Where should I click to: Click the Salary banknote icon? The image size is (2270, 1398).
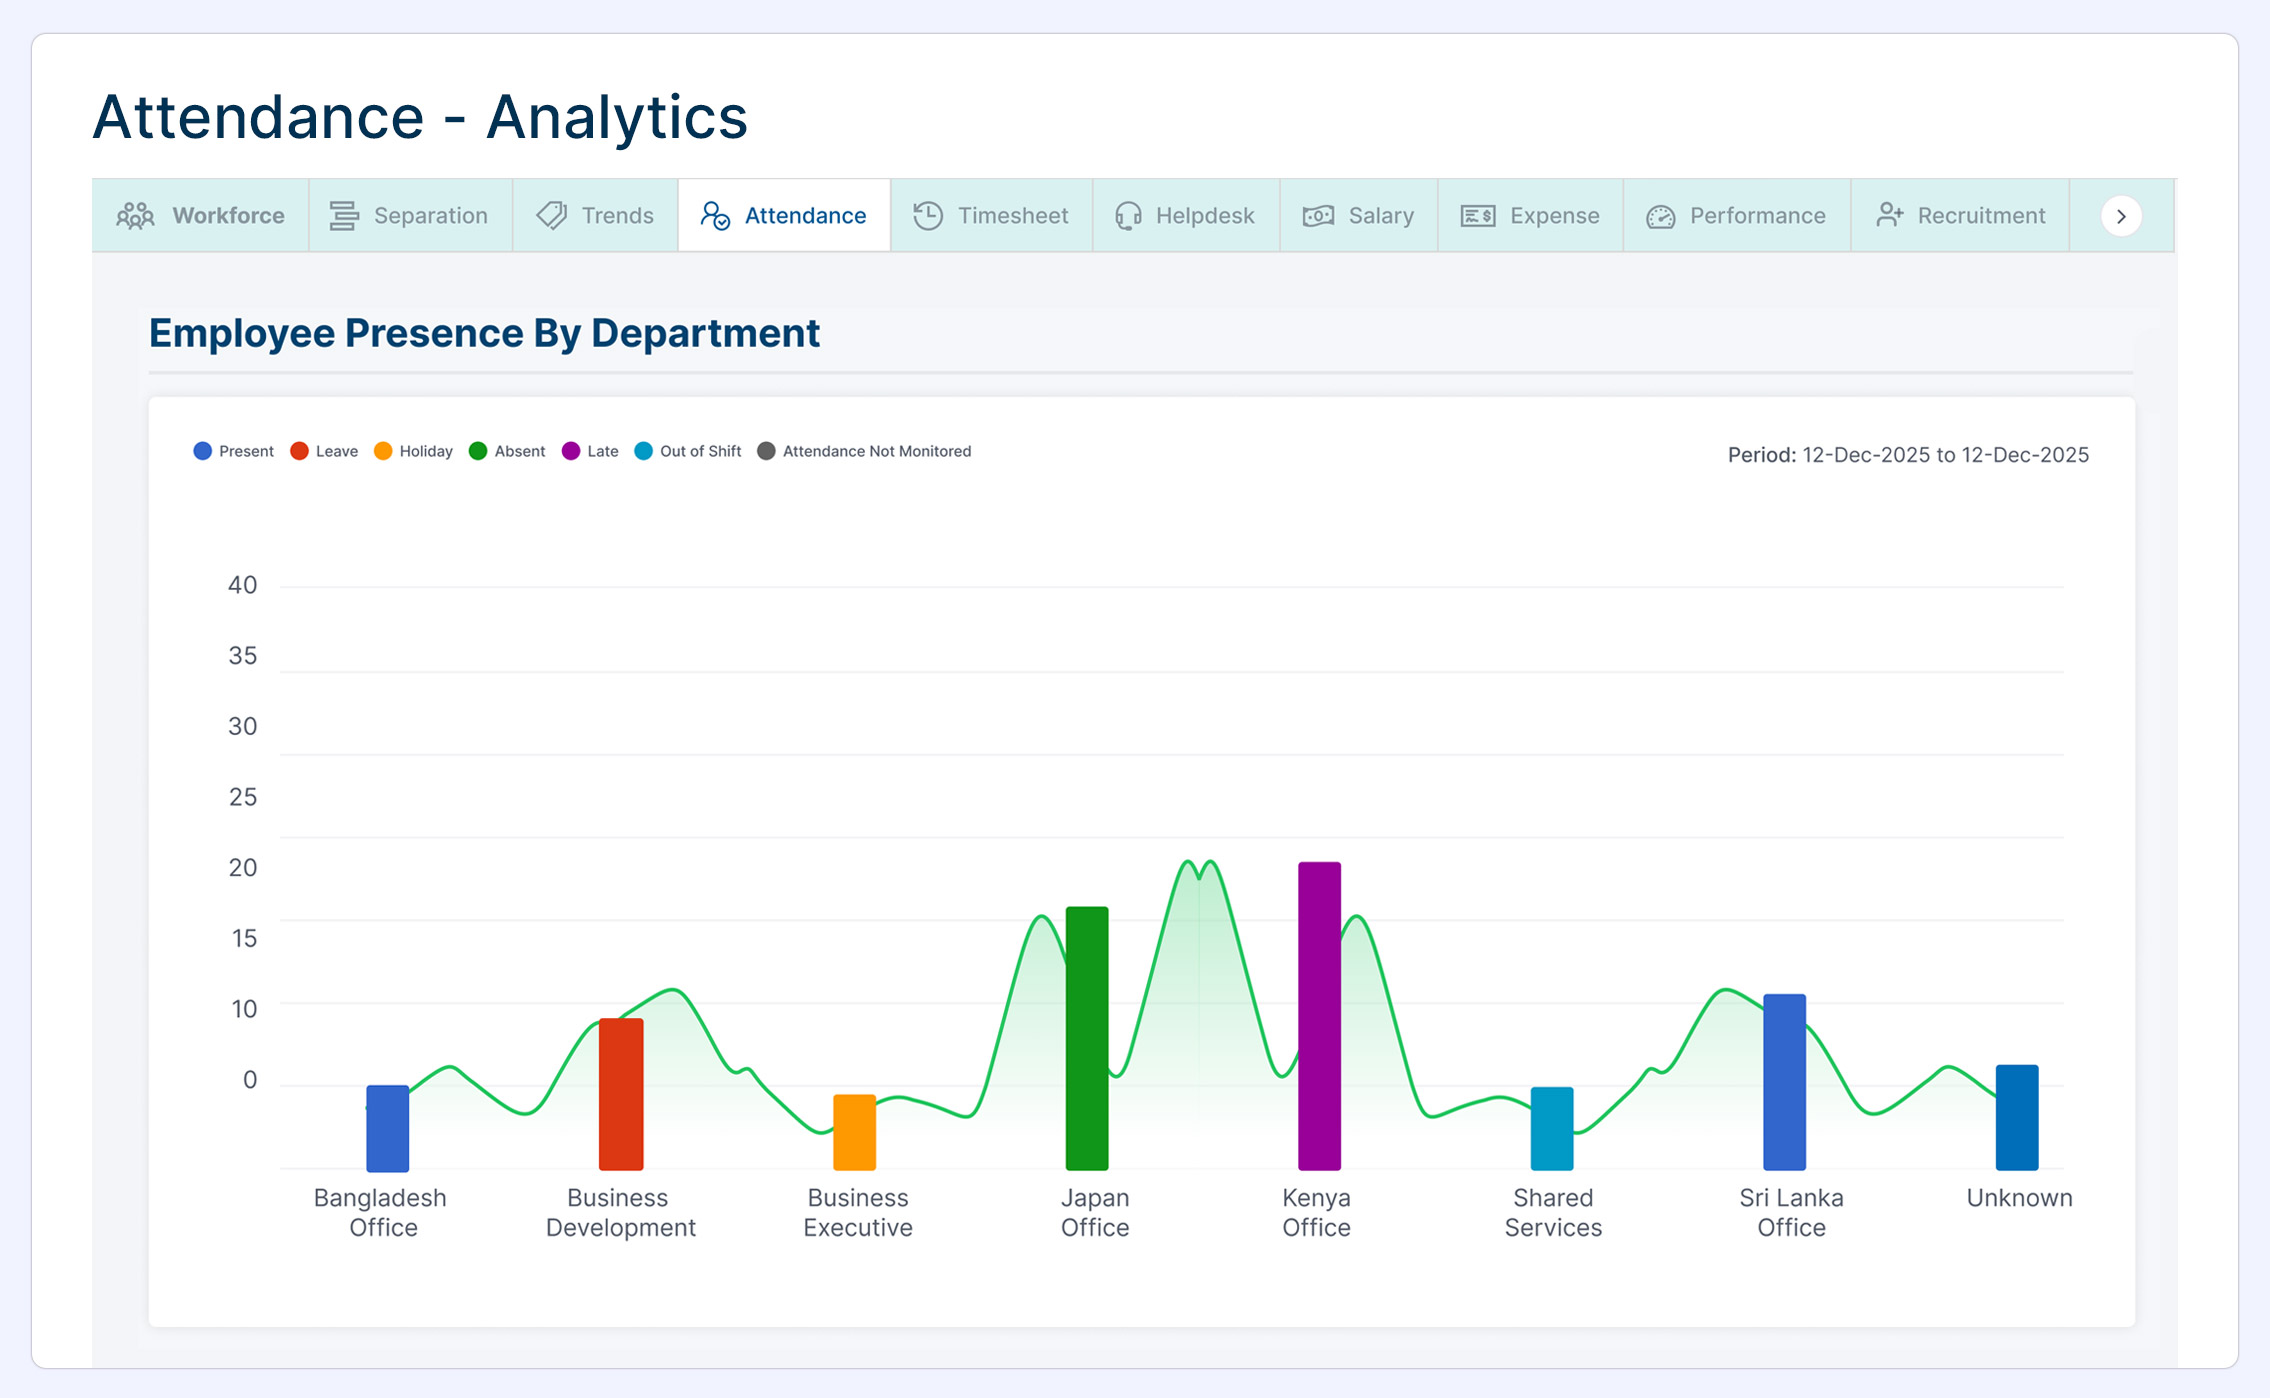coord(1318,216)
